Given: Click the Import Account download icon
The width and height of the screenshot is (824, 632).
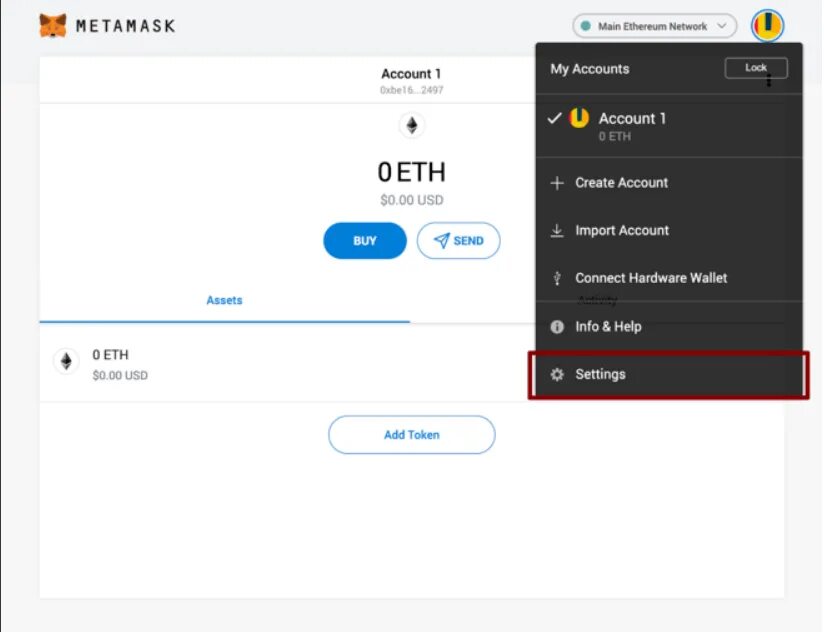Looking at the screenshot, I should 557,231.
